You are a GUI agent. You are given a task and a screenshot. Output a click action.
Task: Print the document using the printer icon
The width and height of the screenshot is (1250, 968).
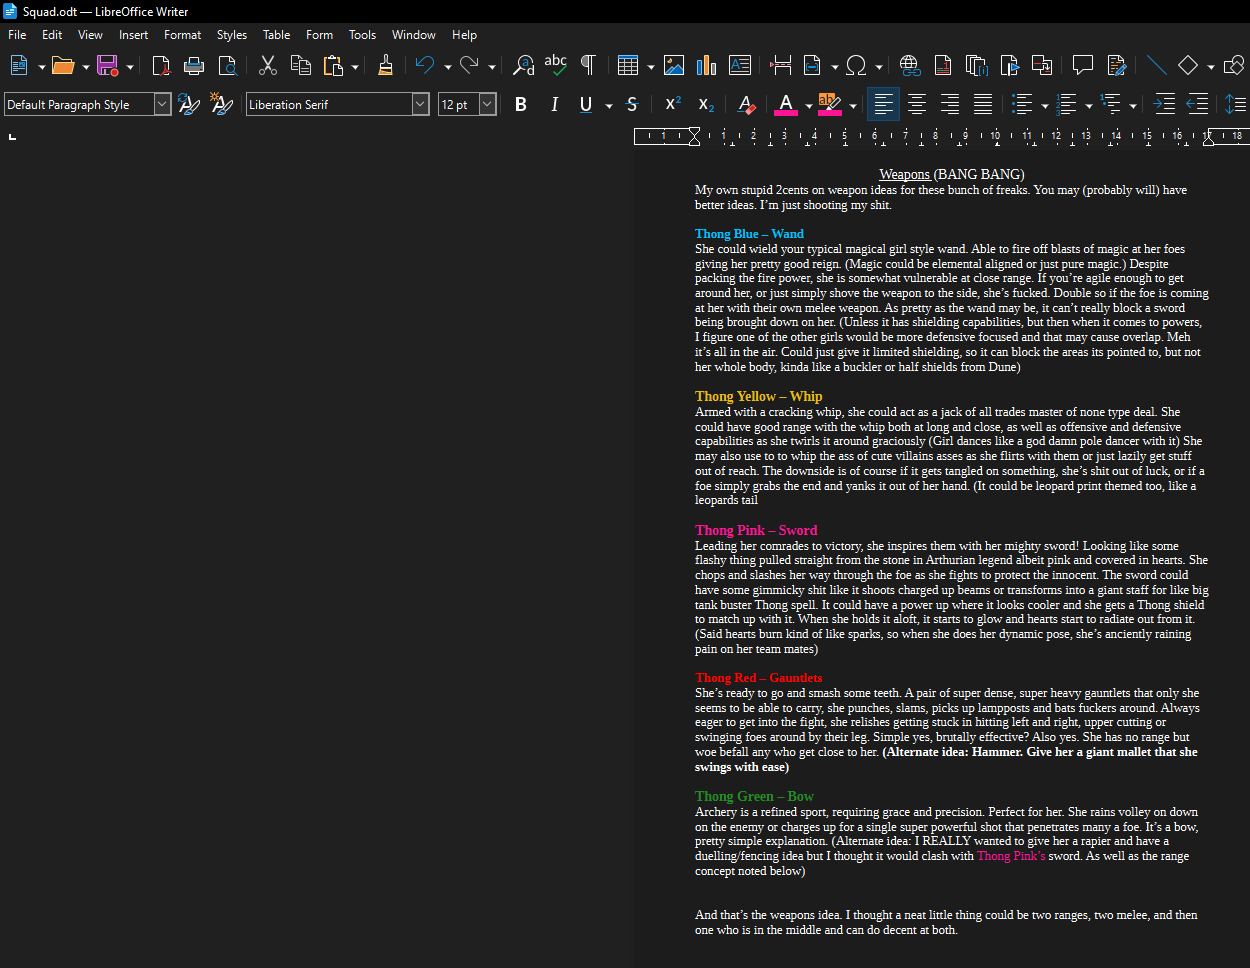(x=194, y=65)
